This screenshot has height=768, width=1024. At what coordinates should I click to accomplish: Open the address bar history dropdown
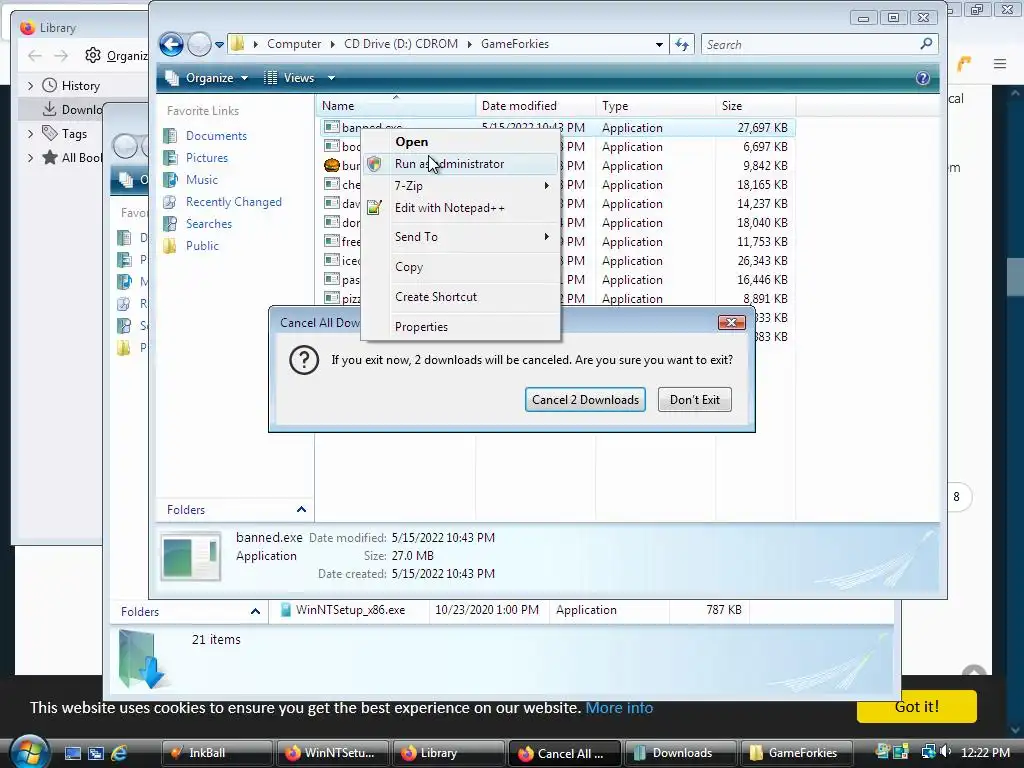click(x=659, y=44)
